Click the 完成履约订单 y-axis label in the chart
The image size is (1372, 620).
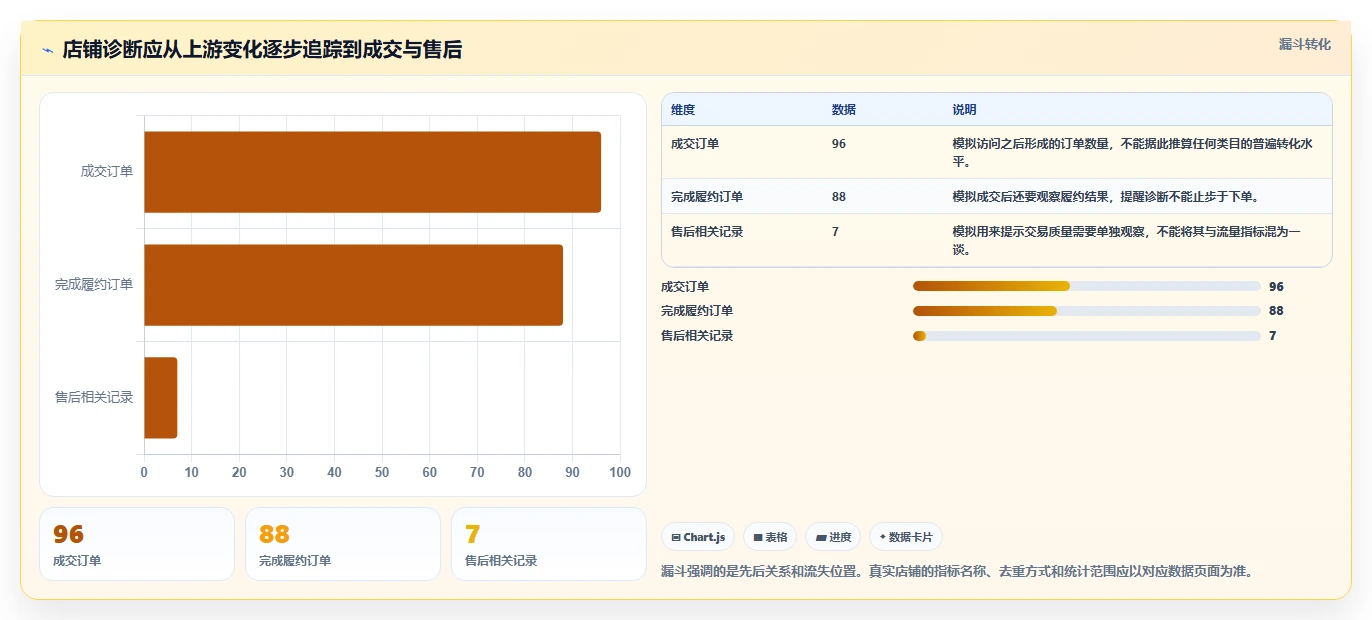coord(94,285)
